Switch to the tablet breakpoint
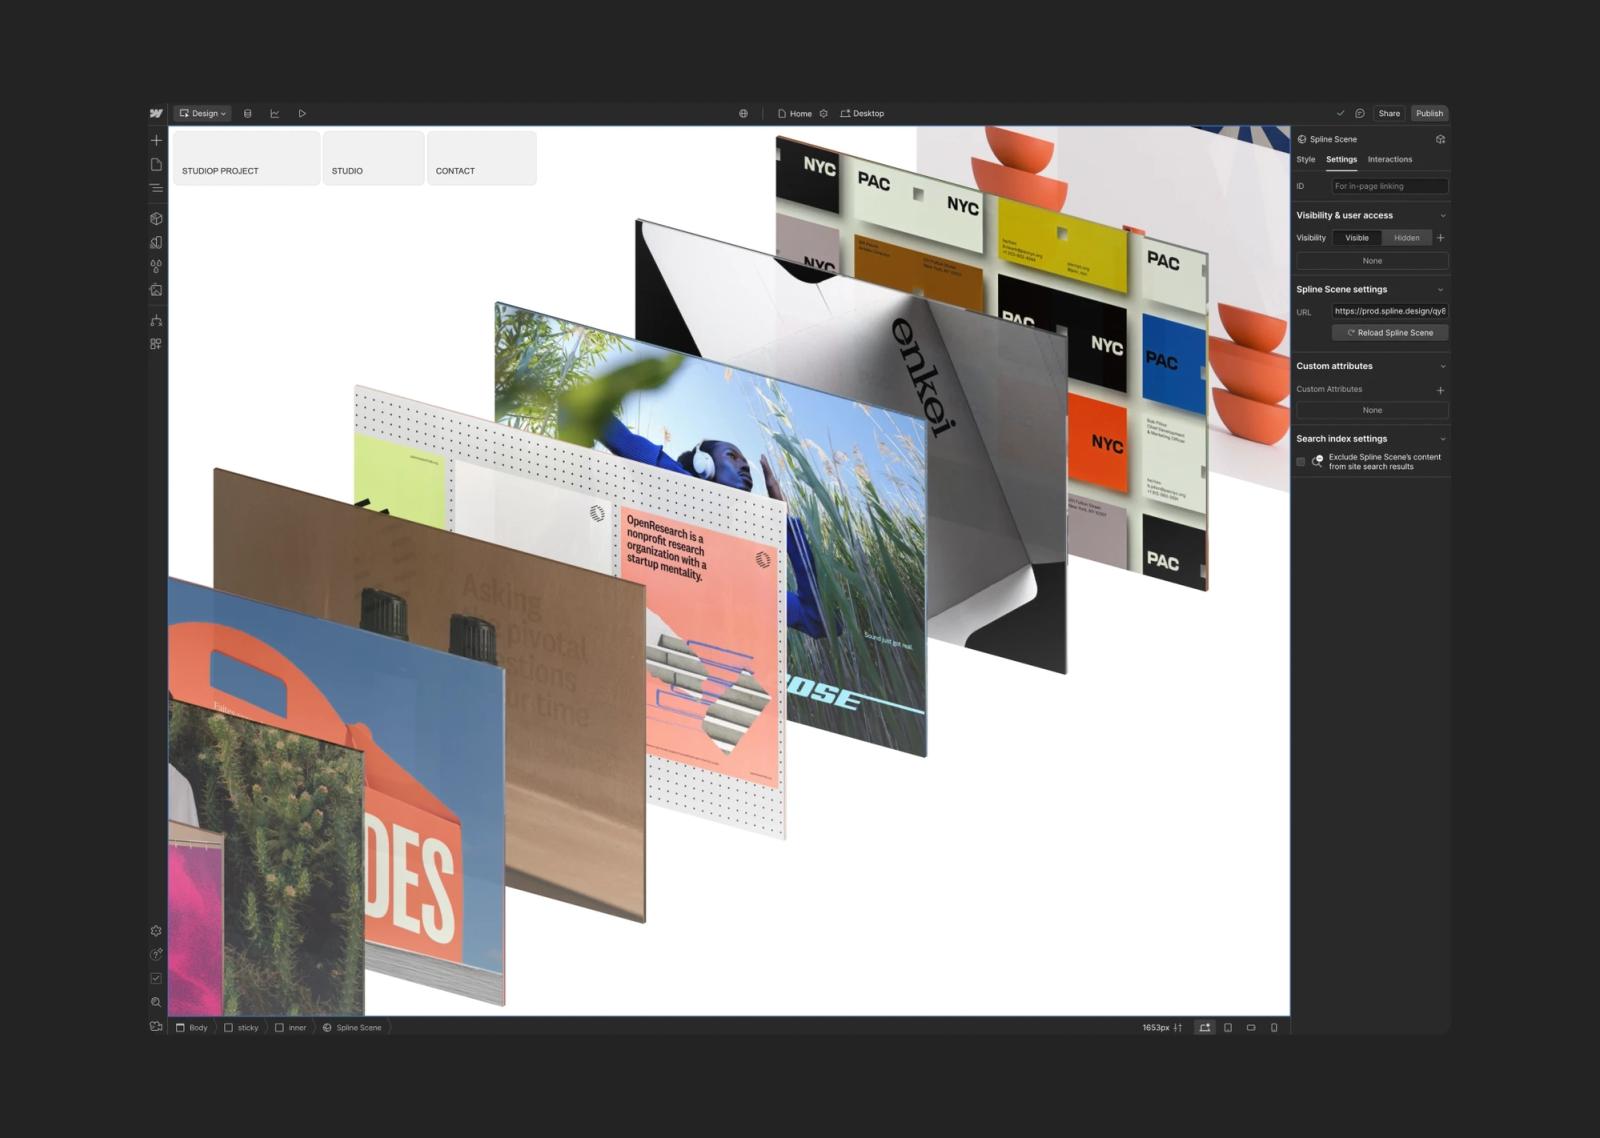The height and width of the screenshot is (1138, 1600). pyautogui.click(x=1228, y=1027)
